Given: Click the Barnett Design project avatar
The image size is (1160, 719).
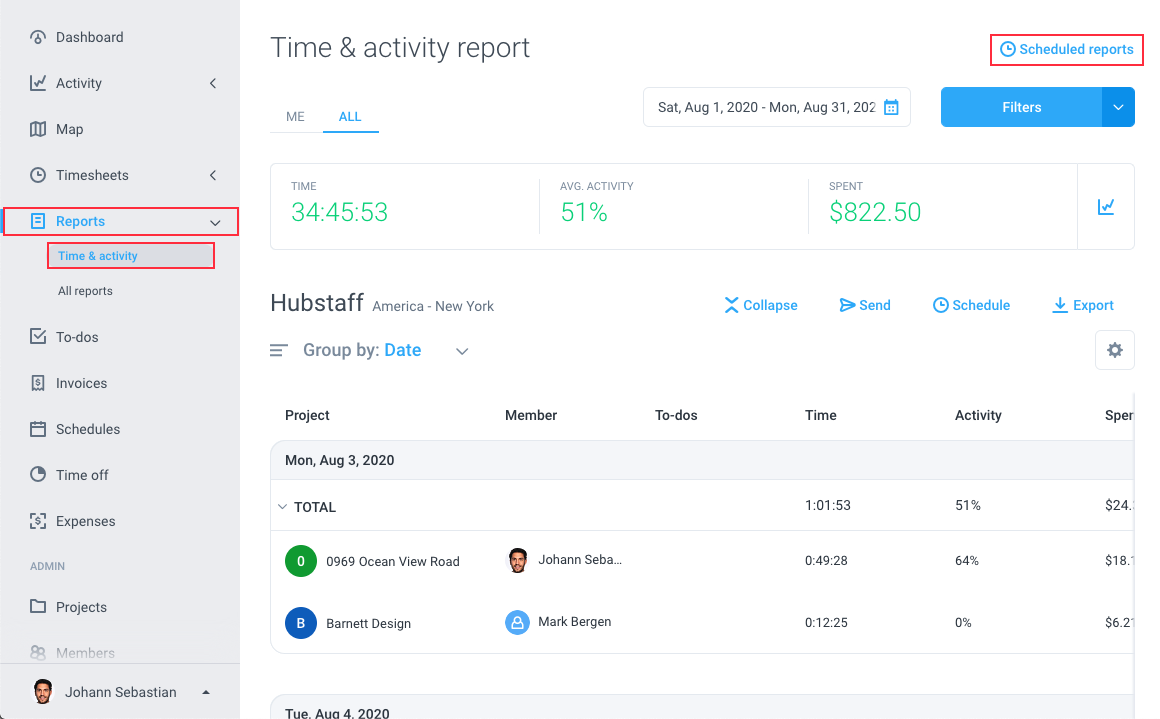Looking at the screenshot, I should (x=301, y=623).
